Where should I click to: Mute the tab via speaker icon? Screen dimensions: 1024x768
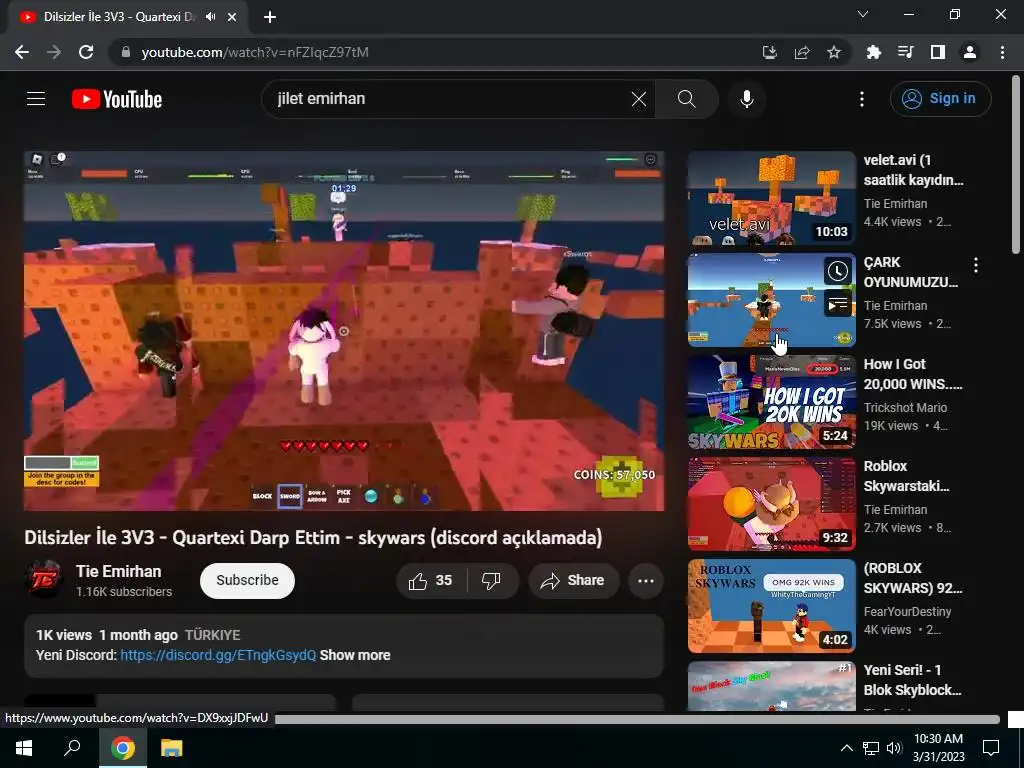coord(210,17)
